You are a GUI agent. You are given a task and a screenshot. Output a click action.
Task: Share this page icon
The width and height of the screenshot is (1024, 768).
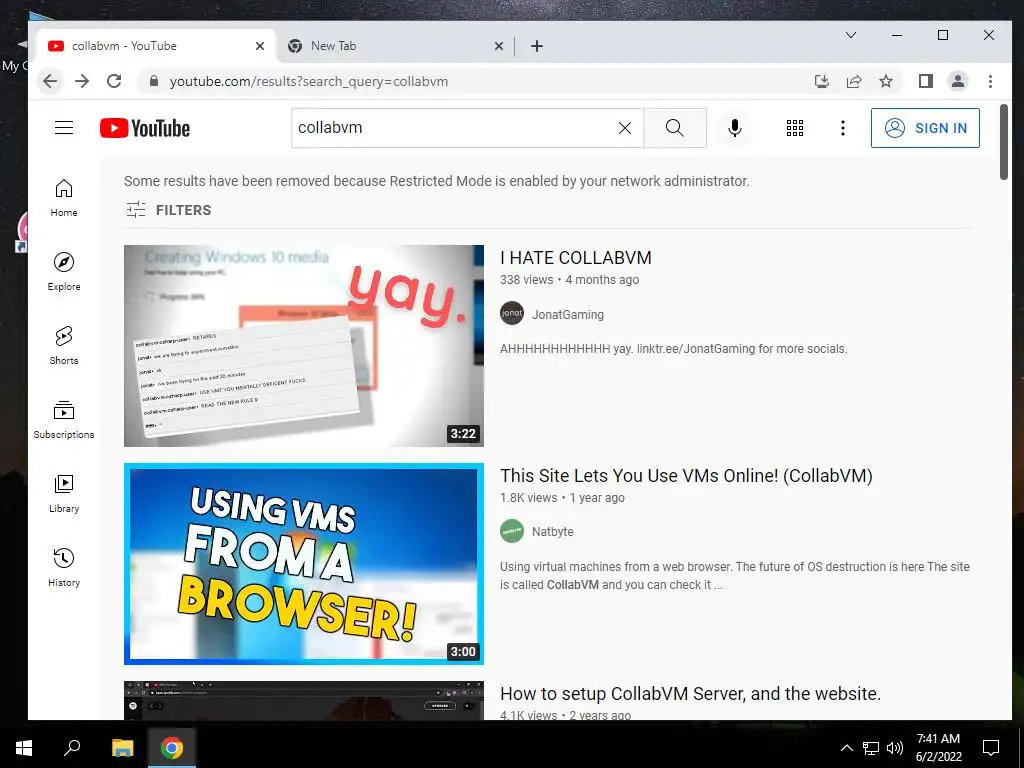point(854,81)
